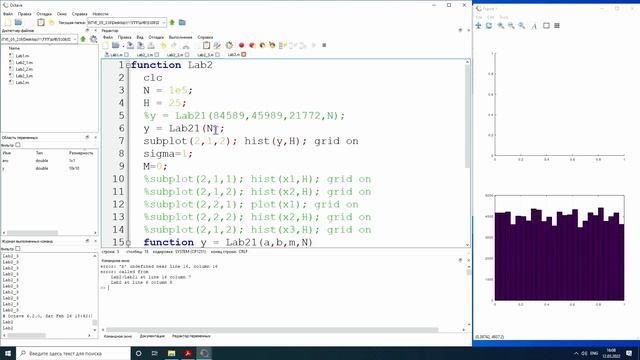Click Print icon in editor toolbar
The image size is (640, 360).
pos(151,45)
